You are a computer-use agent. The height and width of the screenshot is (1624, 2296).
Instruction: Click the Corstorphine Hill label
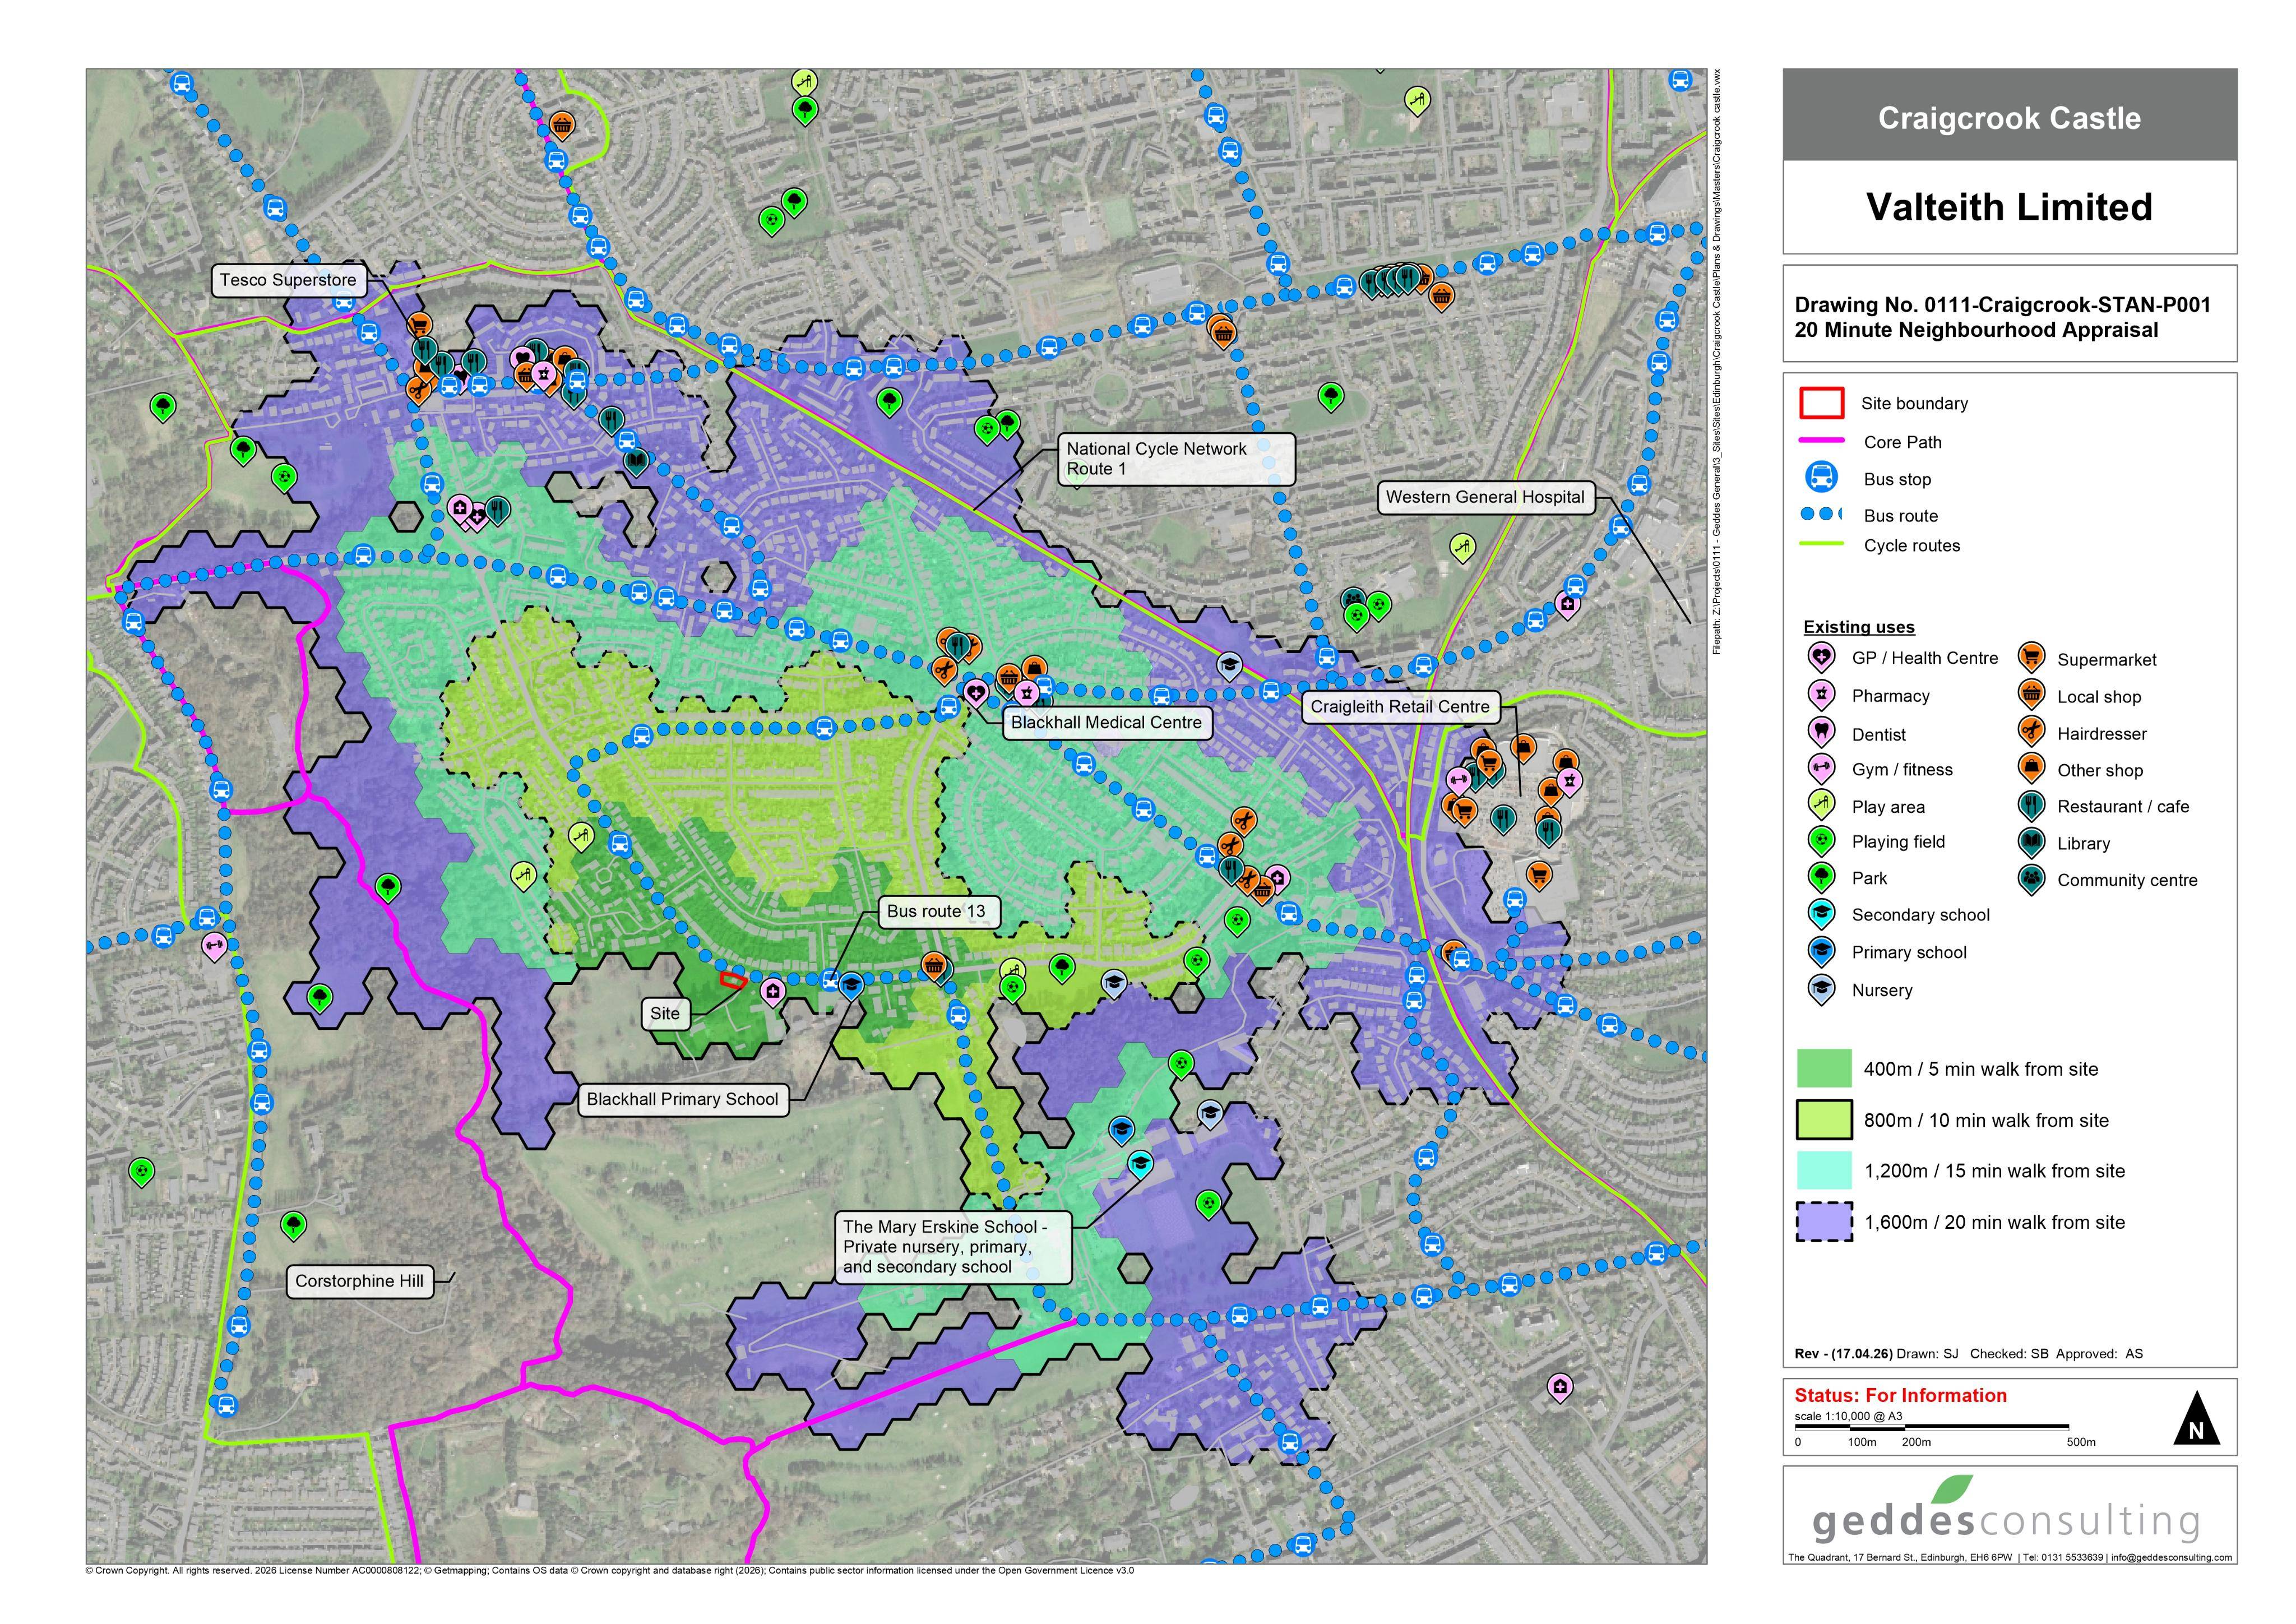pyautogui.click(x=359, y=1281)
